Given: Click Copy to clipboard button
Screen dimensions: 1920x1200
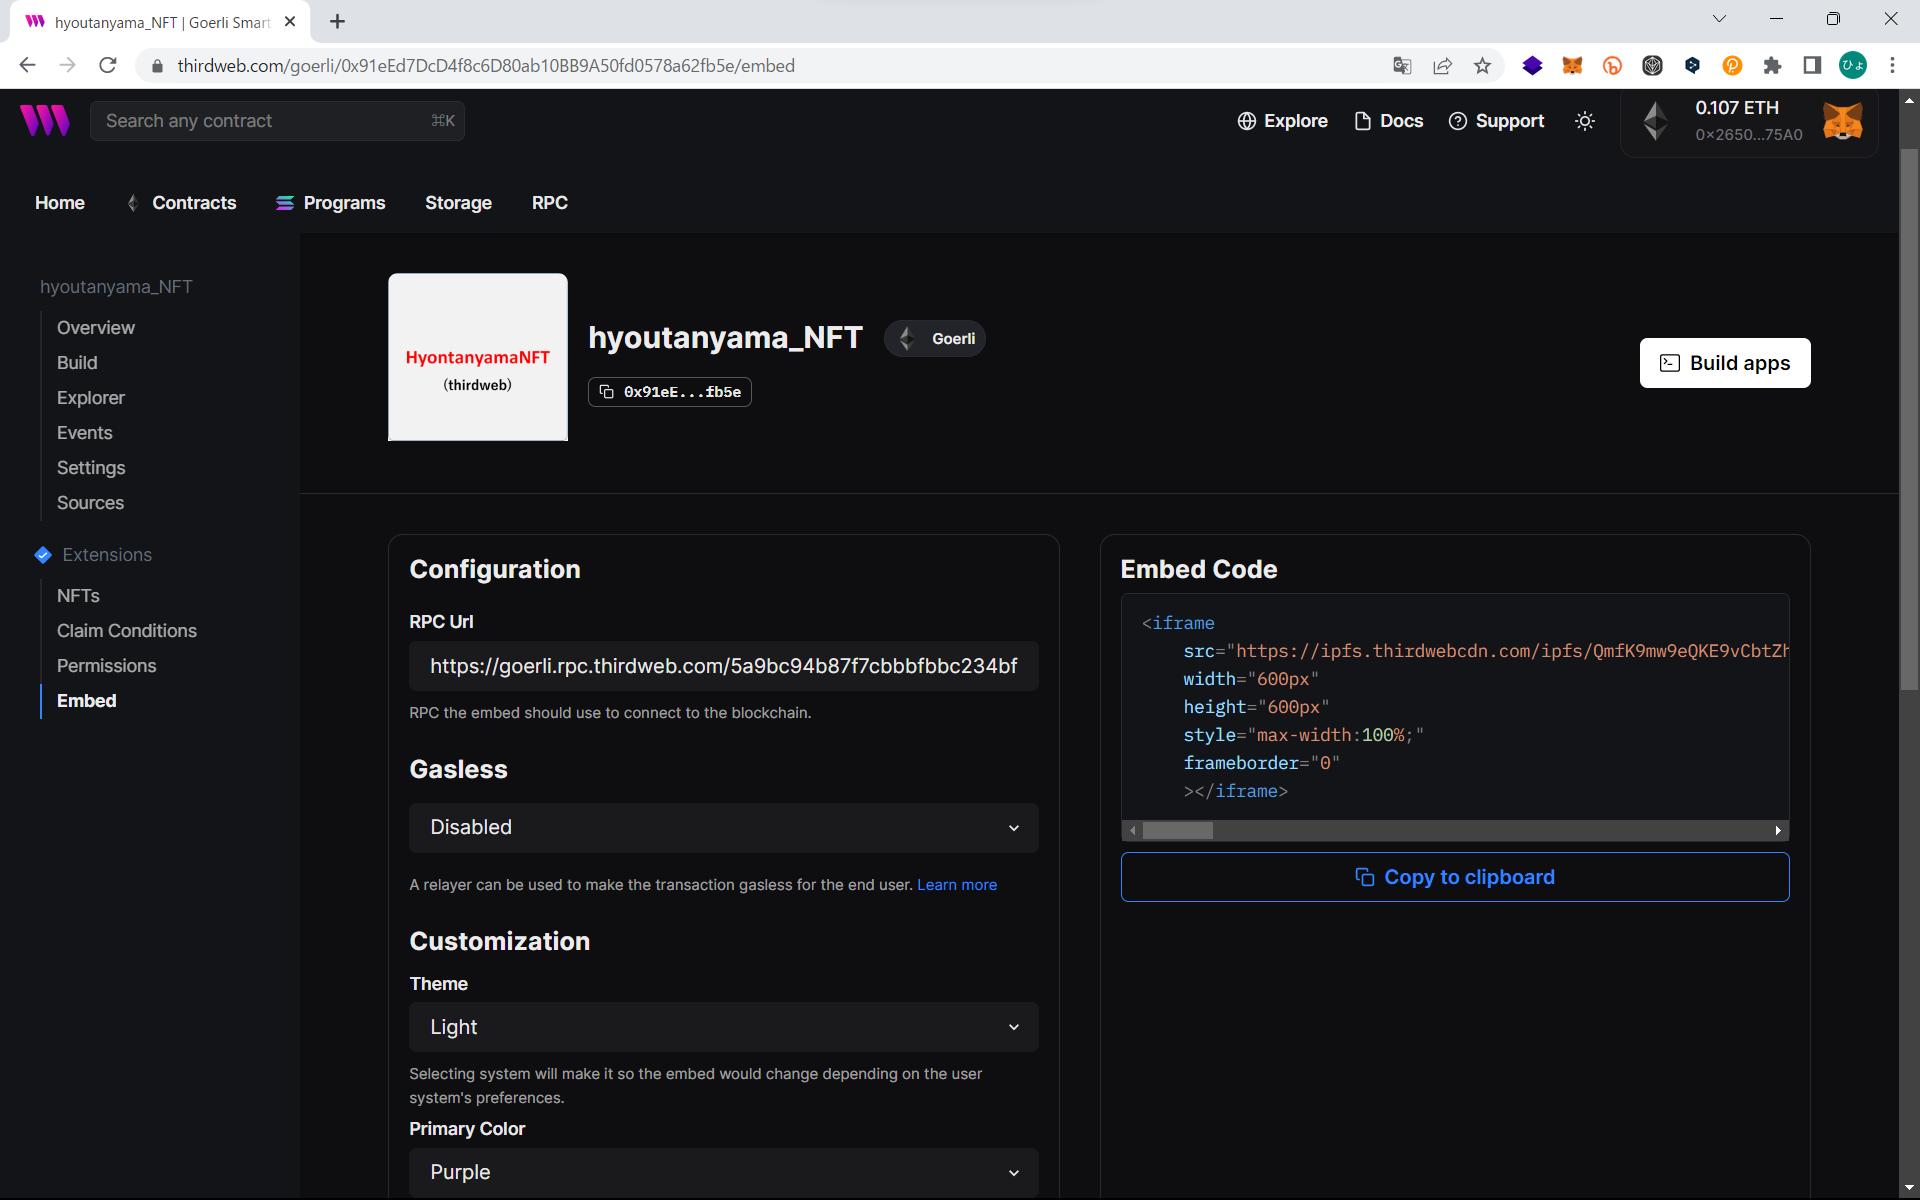Looking at the screenshot, I should coord(1454,877).
